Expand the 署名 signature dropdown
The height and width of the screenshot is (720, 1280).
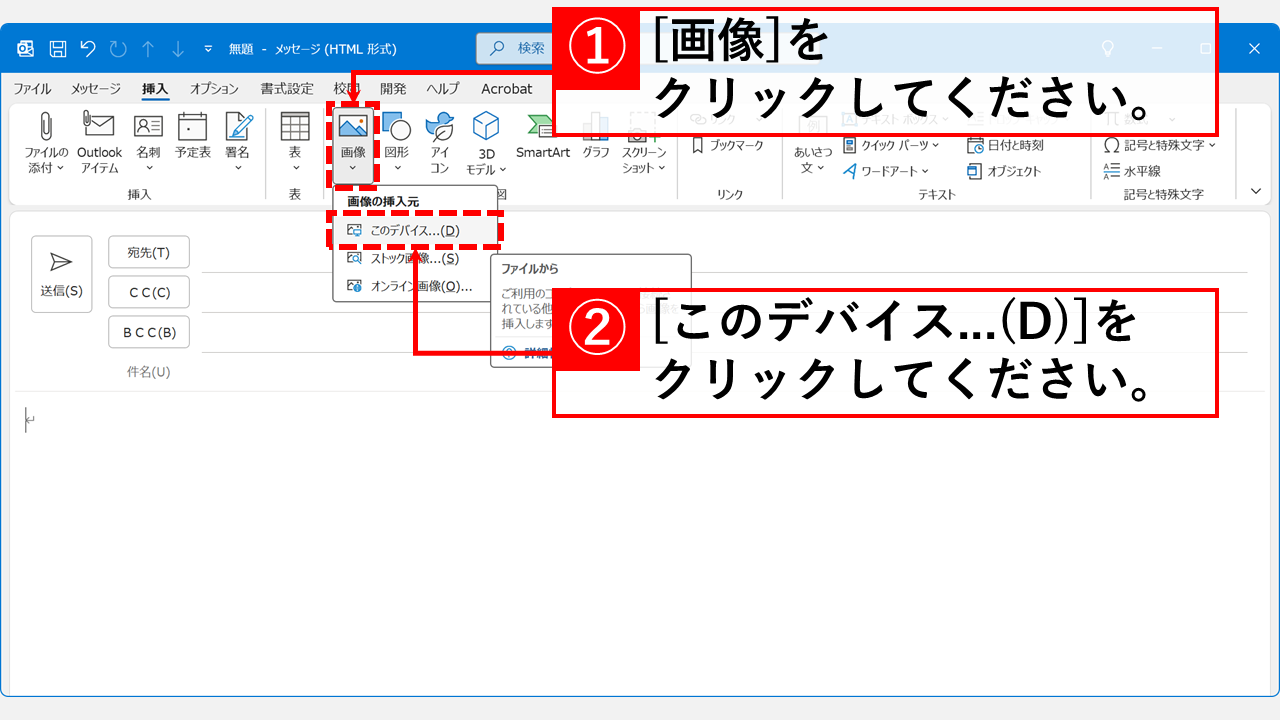tap(238, 167)
